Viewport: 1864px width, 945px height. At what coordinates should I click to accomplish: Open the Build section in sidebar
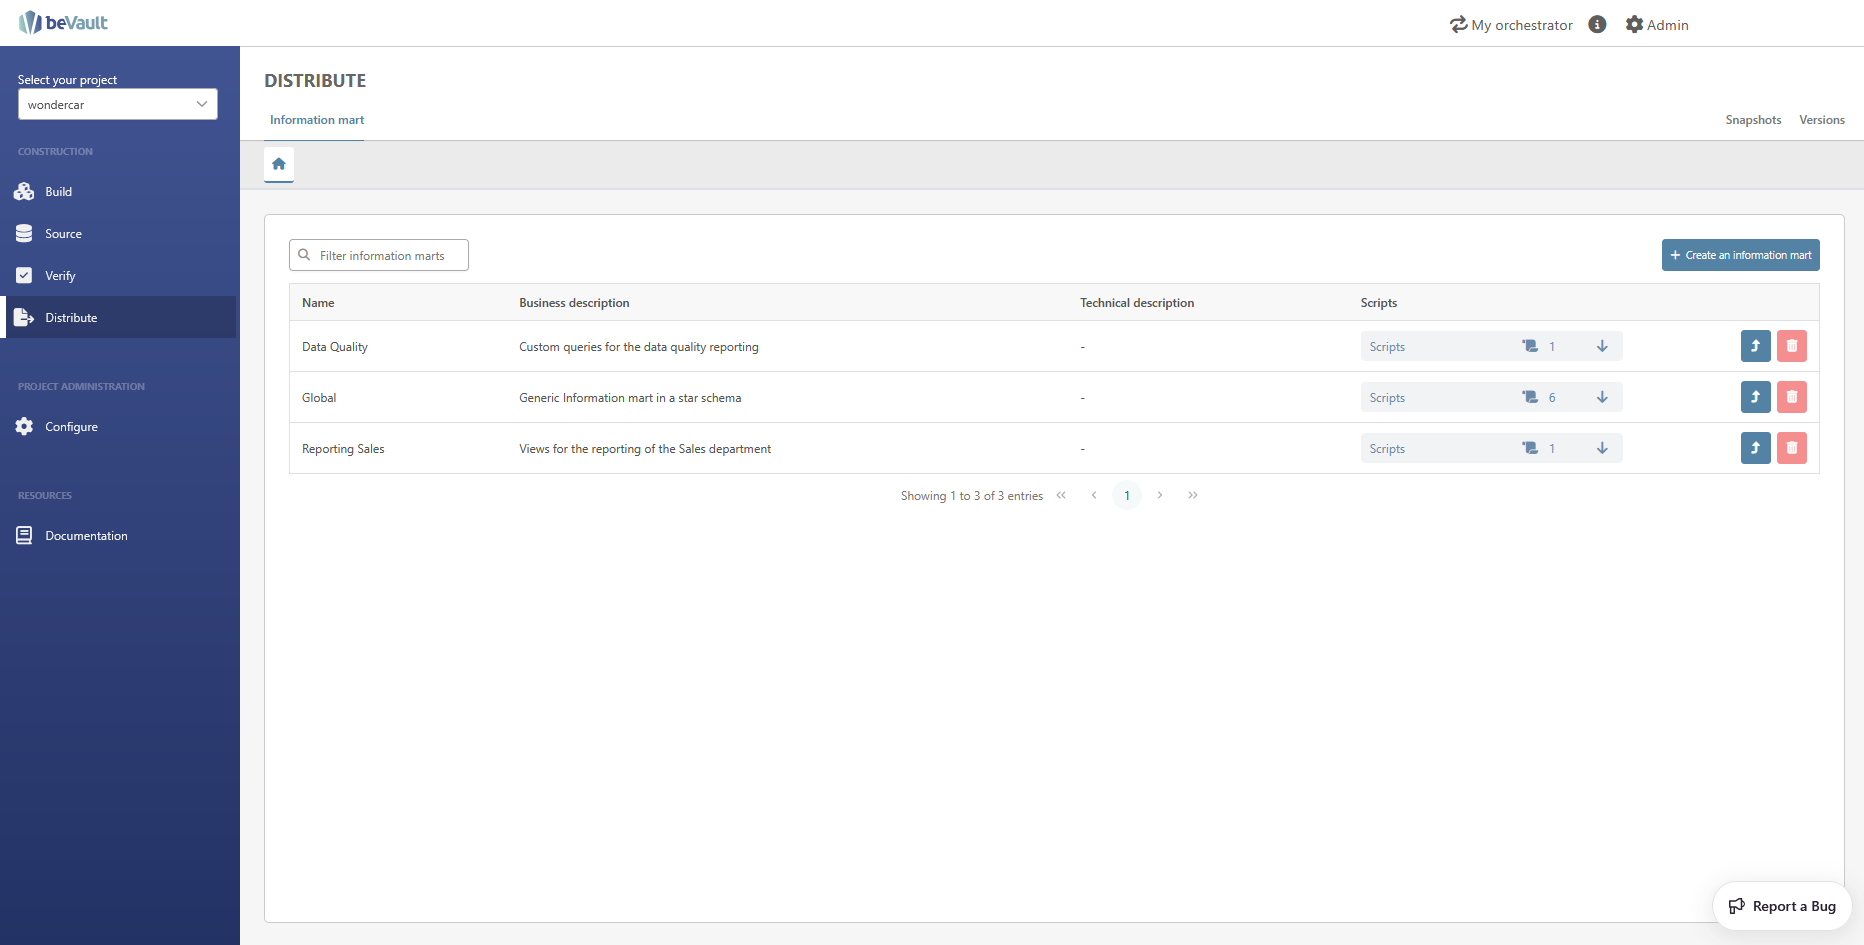pyautogui.click(x=58, y=192)
